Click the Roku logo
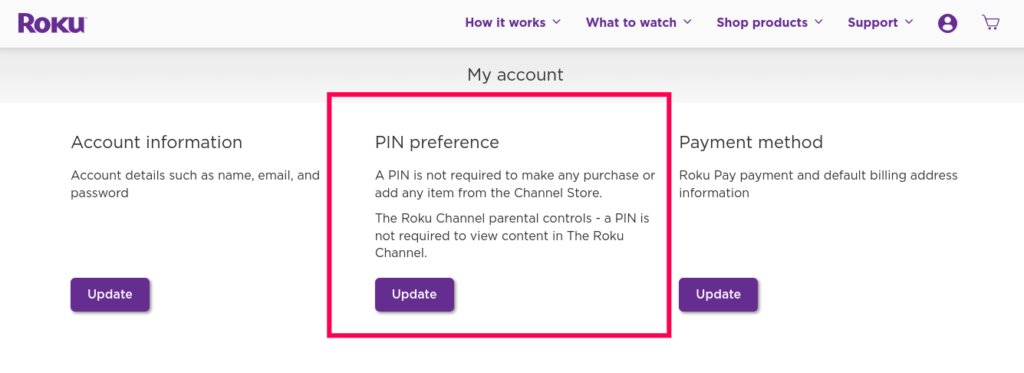 (x=52, y=23)
